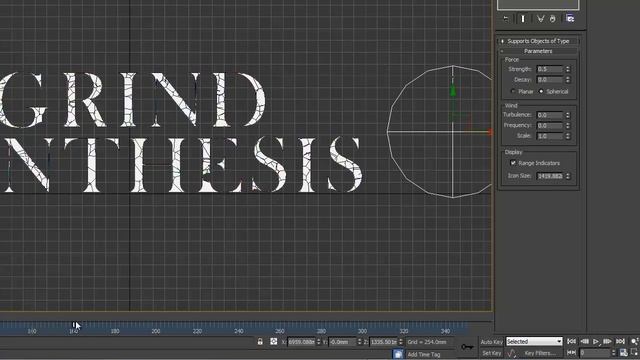Click the Turbulence value field
640x360 pixels.
(550, 115)
